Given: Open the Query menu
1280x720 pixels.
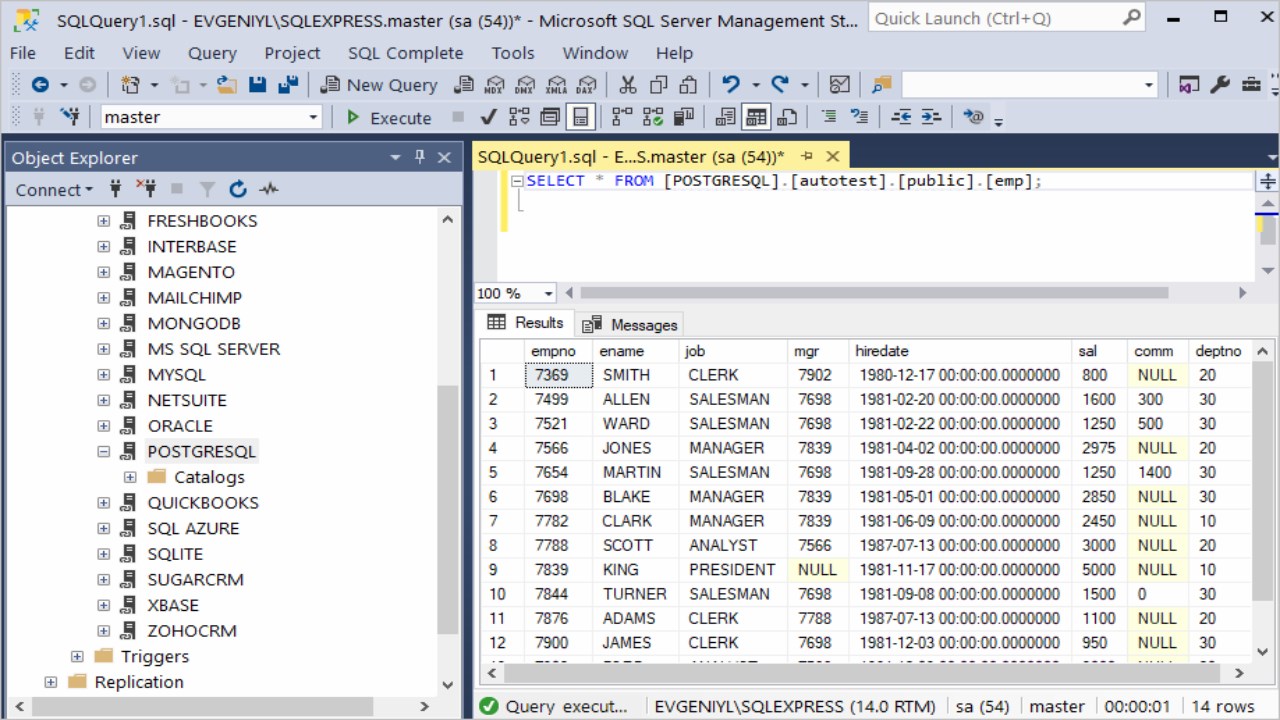Looking at the screenshot, I should click(212, 53).
